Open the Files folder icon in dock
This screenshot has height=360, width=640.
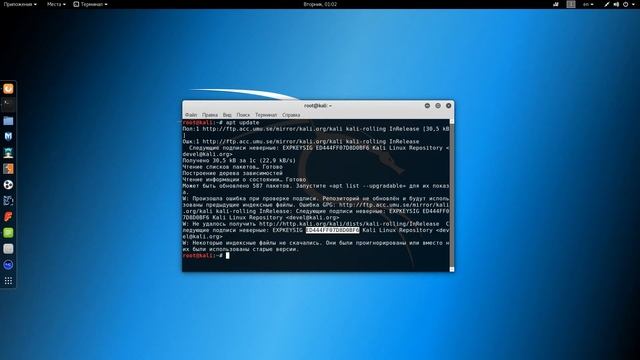(8, 120)
